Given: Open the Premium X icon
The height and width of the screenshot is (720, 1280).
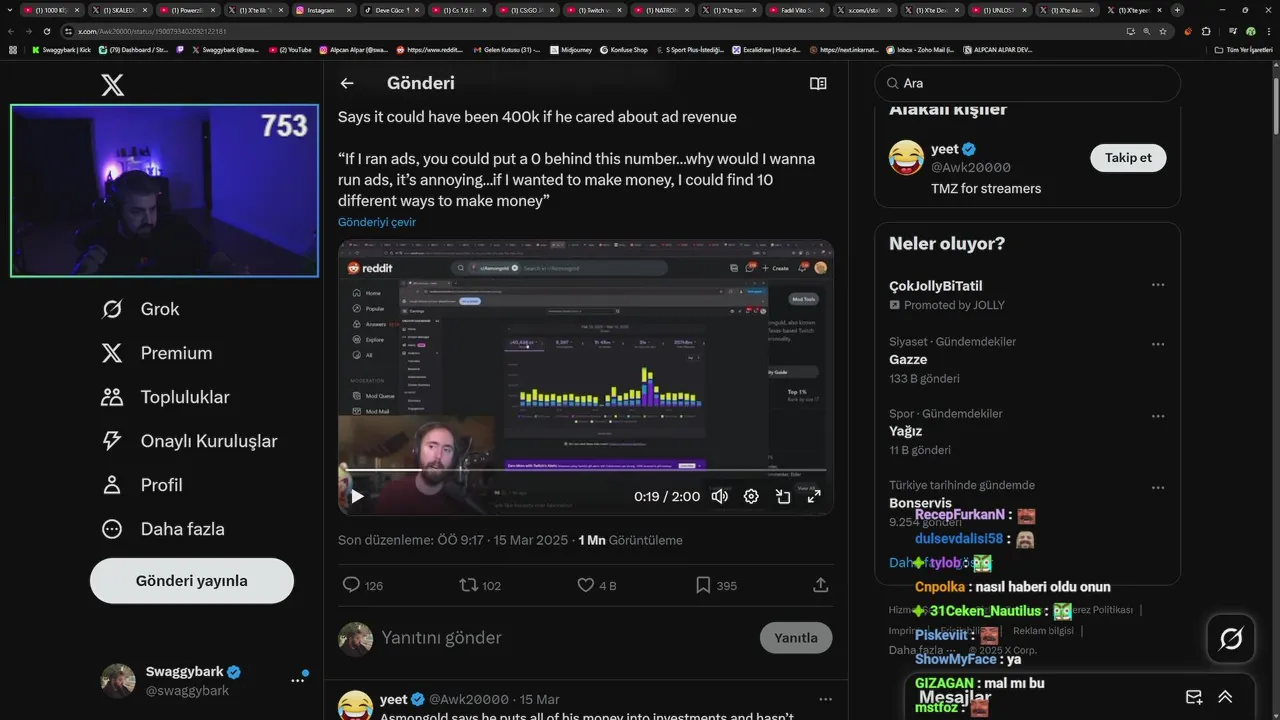Looking at the screenshot, I should point(112,353).
